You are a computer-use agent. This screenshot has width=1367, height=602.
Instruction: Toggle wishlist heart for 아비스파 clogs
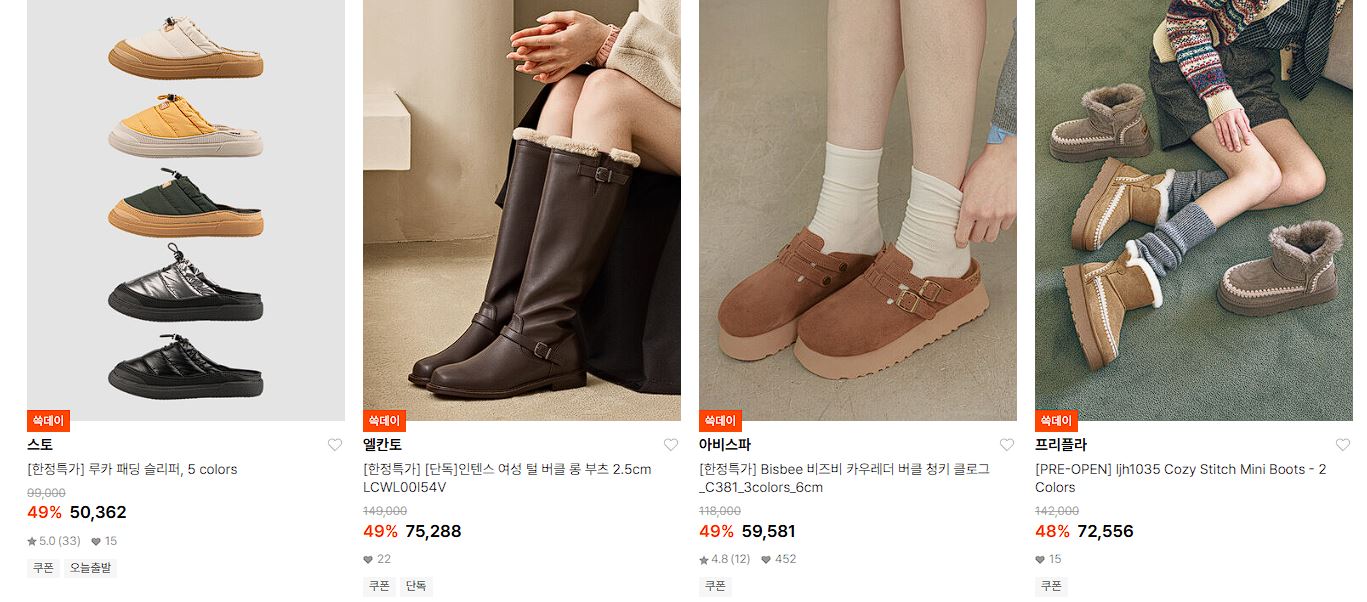tap(1007, 445)
